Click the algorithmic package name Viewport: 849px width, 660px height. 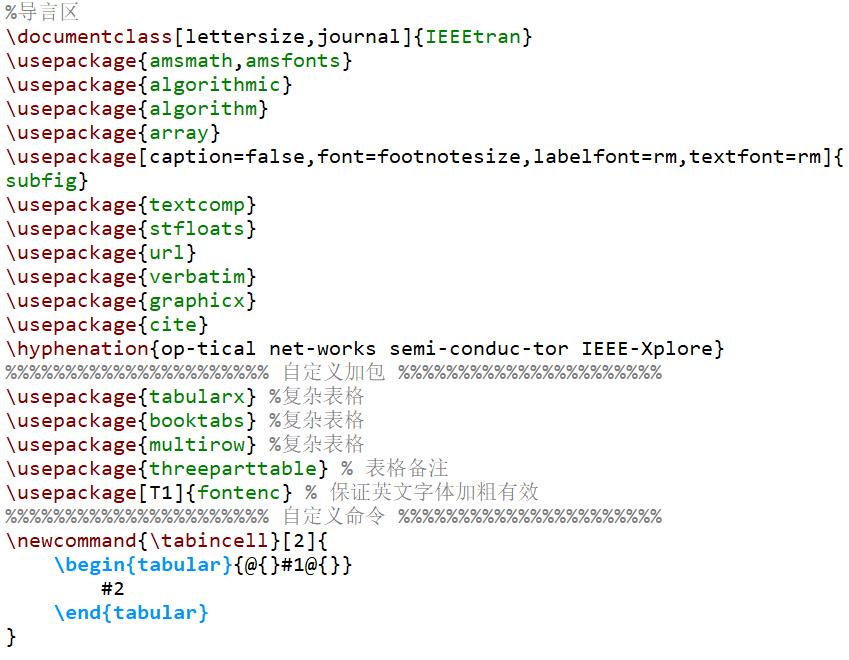tap(215, 85)
